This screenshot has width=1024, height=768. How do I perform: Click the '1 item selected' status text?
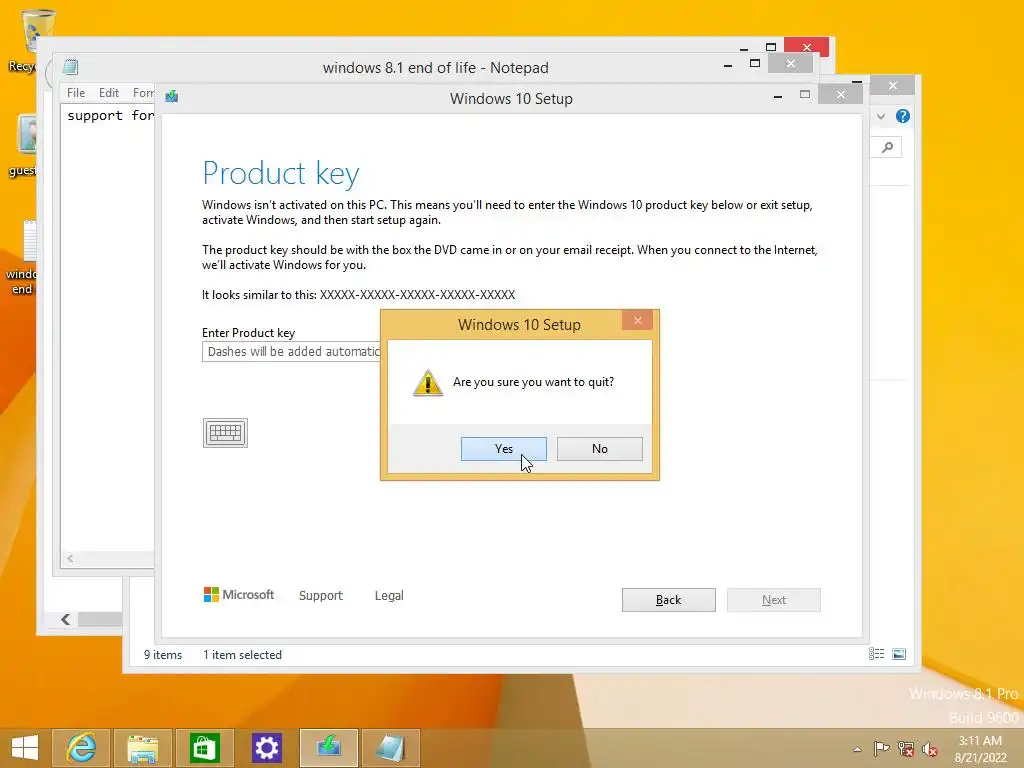(x=242, y=654)
